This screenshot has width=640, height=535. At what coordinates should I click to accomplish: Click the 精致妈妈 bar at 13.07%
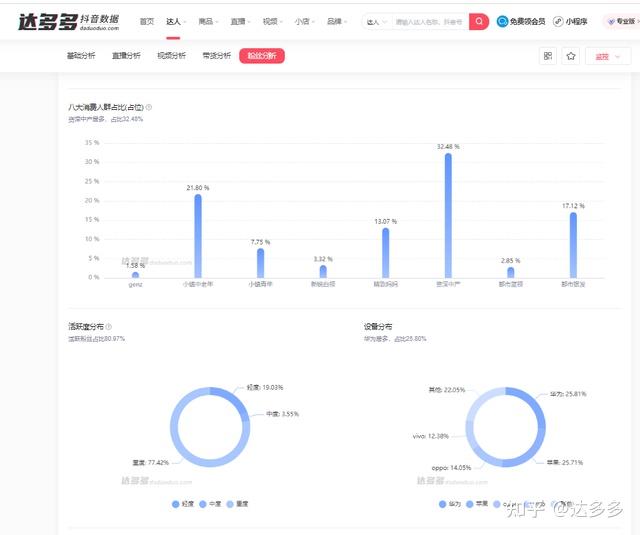pyautogui.click(x=385, y=253)
